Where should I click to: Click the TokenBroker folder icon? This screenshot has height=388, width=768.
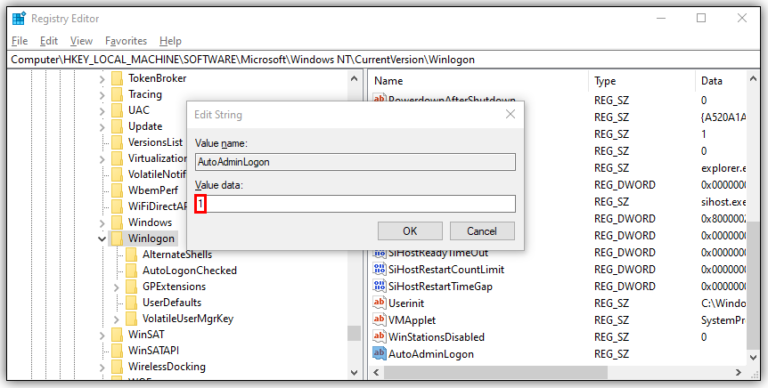(117, 78)
